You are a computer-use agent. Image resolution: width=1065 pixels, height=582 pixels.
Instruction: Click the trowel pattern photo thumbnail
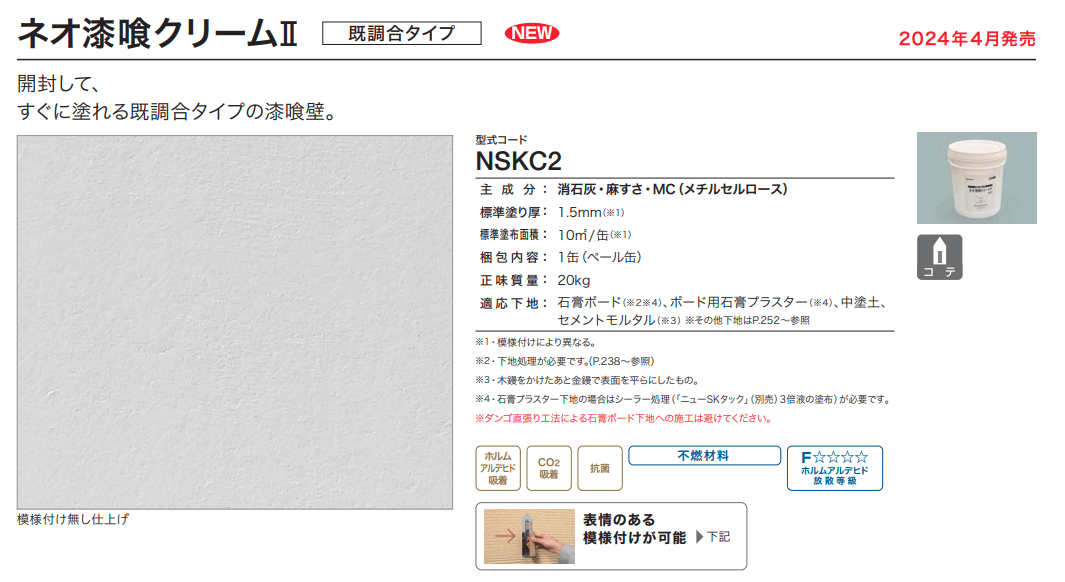click(x=529, y=536)
